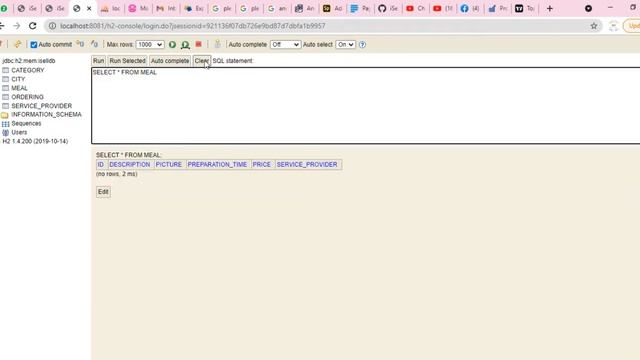Reload the page with browser refresh icon
The width and height of the screenshot is (640, 360).
(33, 26)
